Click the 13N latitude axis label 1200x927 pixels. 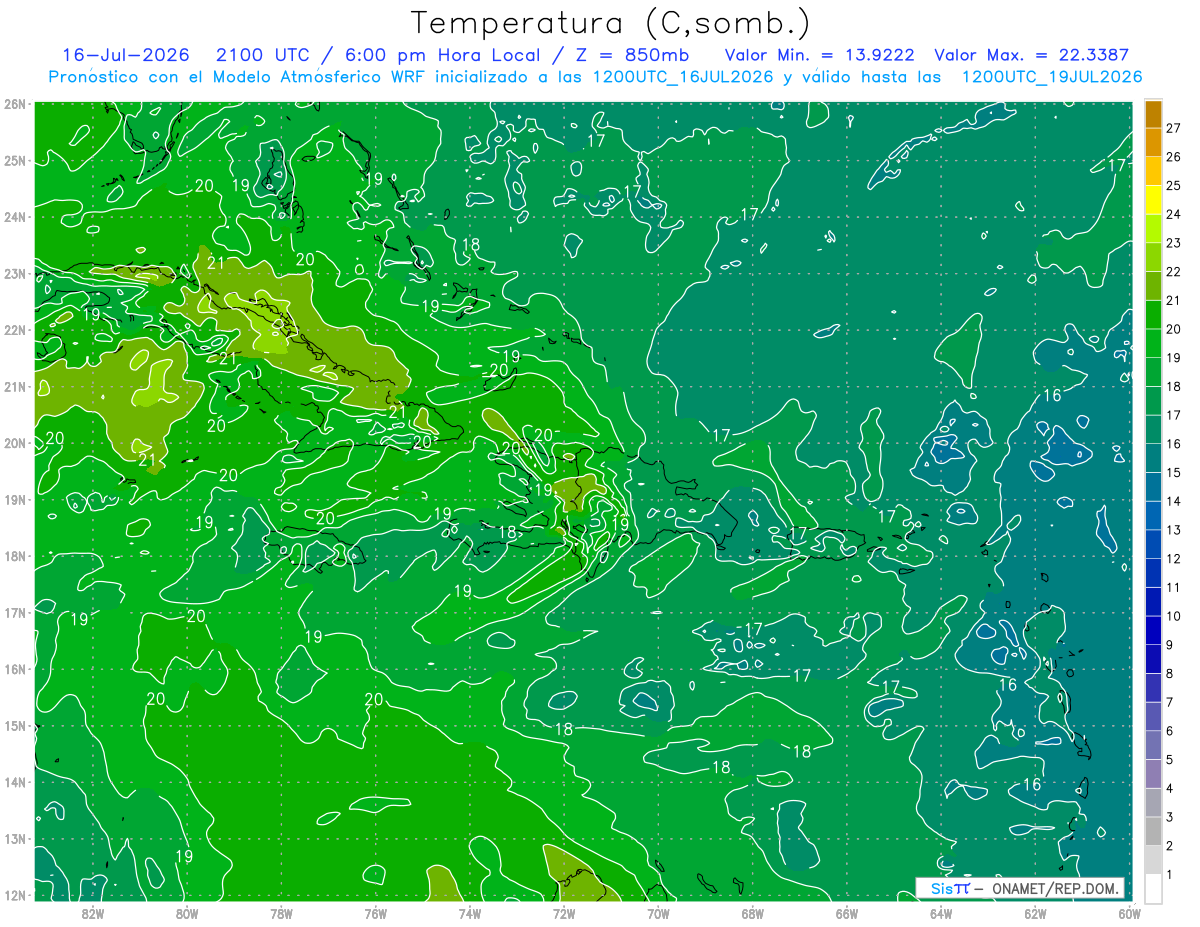coord(14,838)
